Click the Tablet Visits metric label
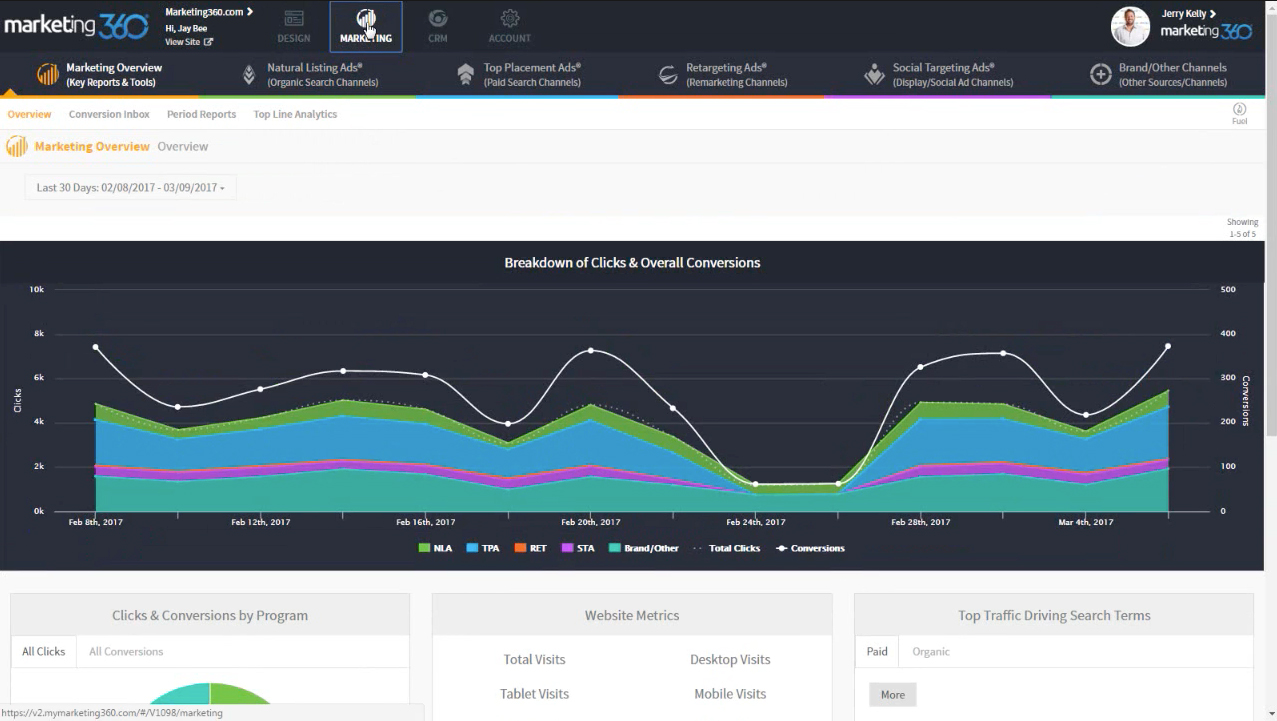 click(x=534, y=694)
